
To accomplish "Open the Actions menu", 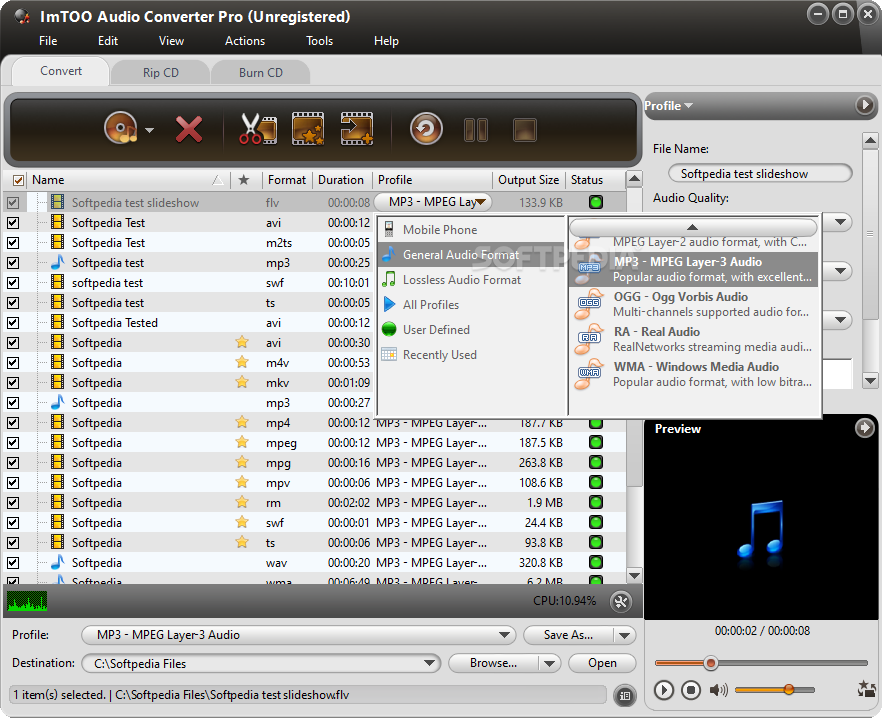I will coord(245,41).
